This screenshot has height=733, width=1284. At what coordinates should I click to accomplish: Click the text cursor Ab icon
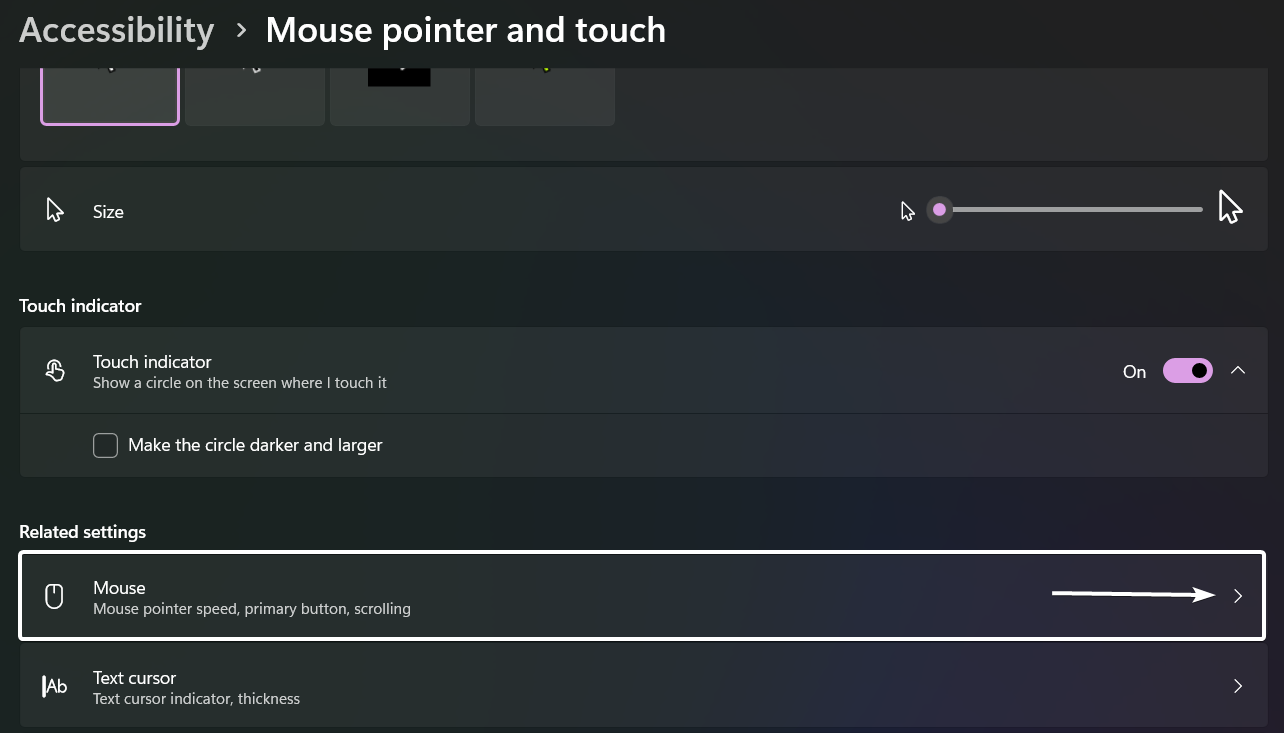[54, 686]
